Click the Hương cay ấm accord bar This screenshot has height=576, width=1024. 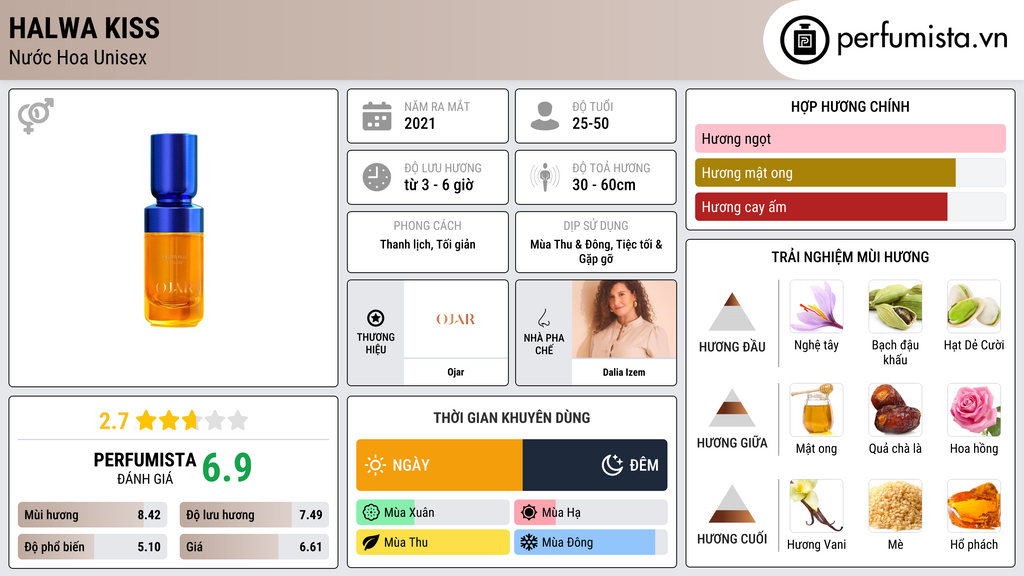850,207
